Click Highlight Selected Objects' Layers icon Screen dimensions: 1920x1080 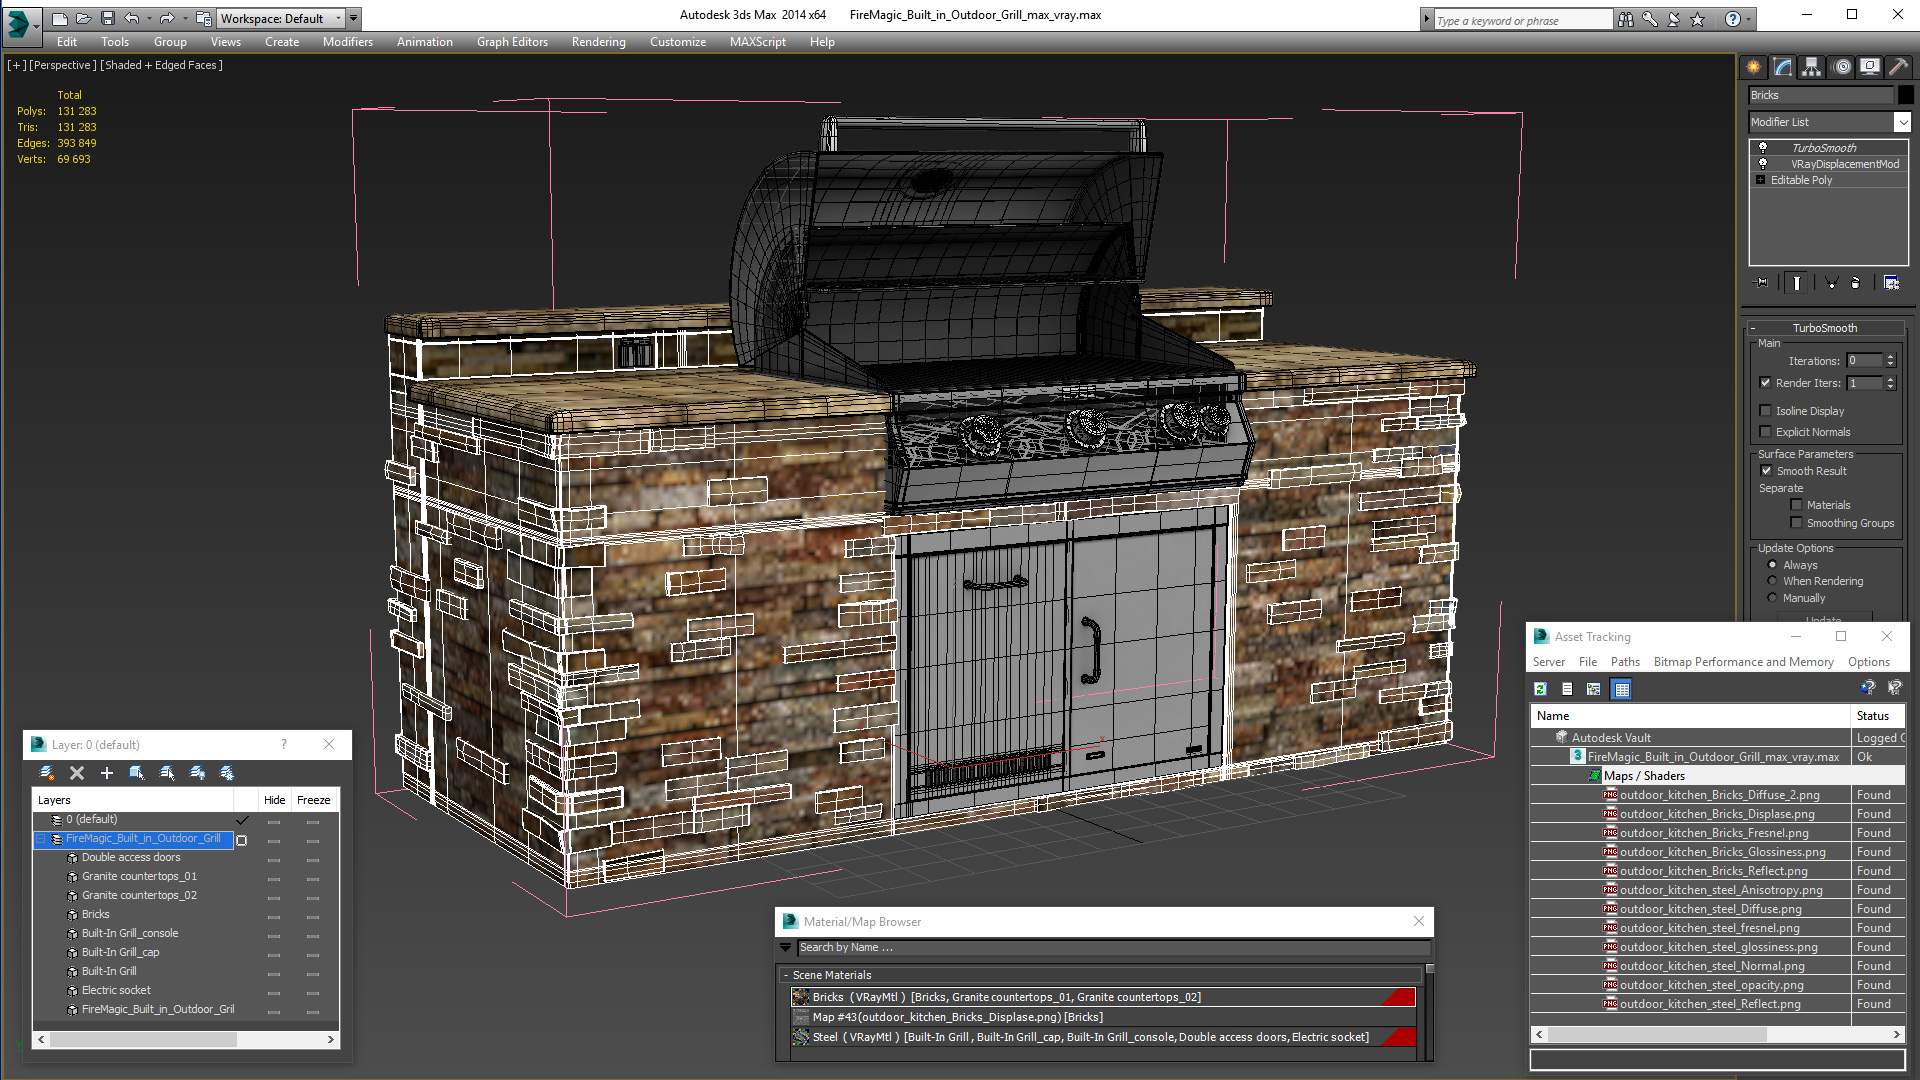[167, 773]
